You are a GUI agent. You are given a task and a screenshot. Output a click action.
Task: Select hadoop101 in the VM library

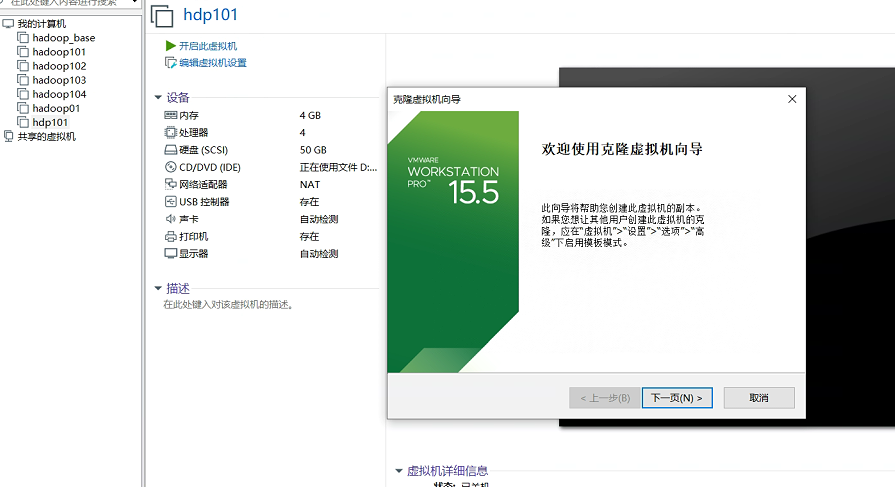(x=59, y=52)
